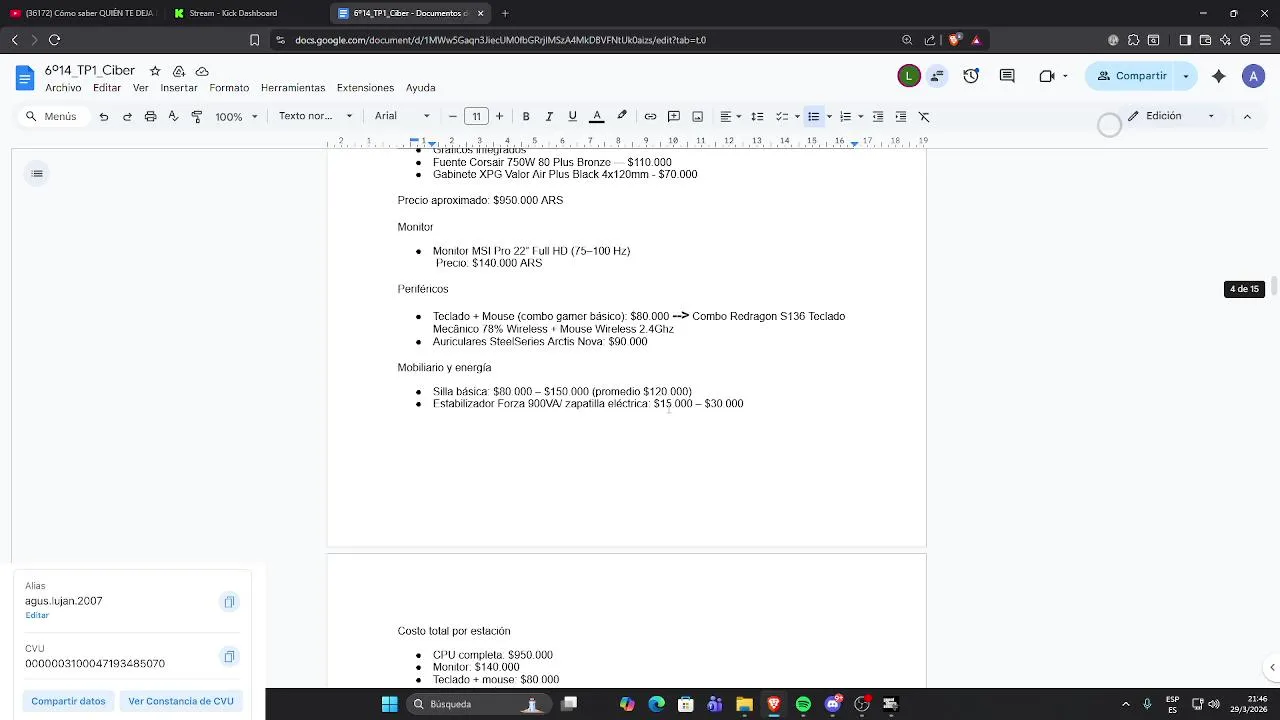Open the Ver menu
The height and width of the screenshot is (720, 1280).
pos(141,88)
